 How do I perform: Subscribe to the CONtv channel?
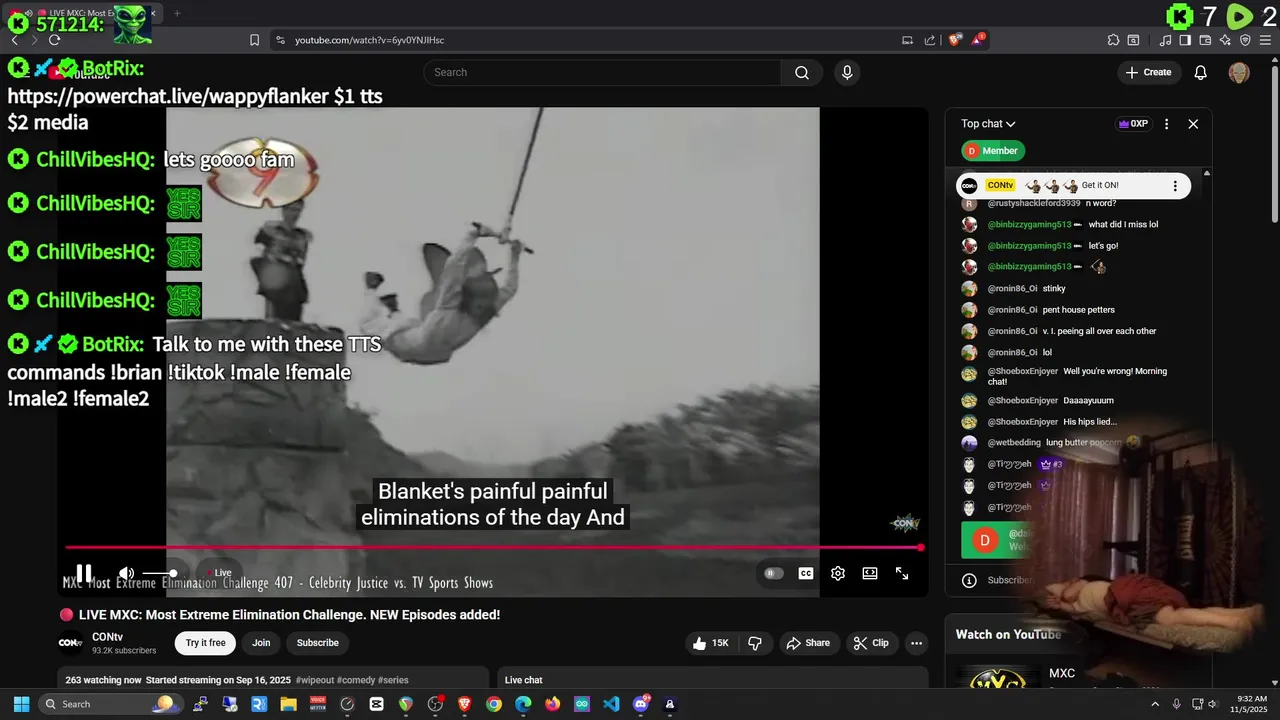[x=317, y=643]
